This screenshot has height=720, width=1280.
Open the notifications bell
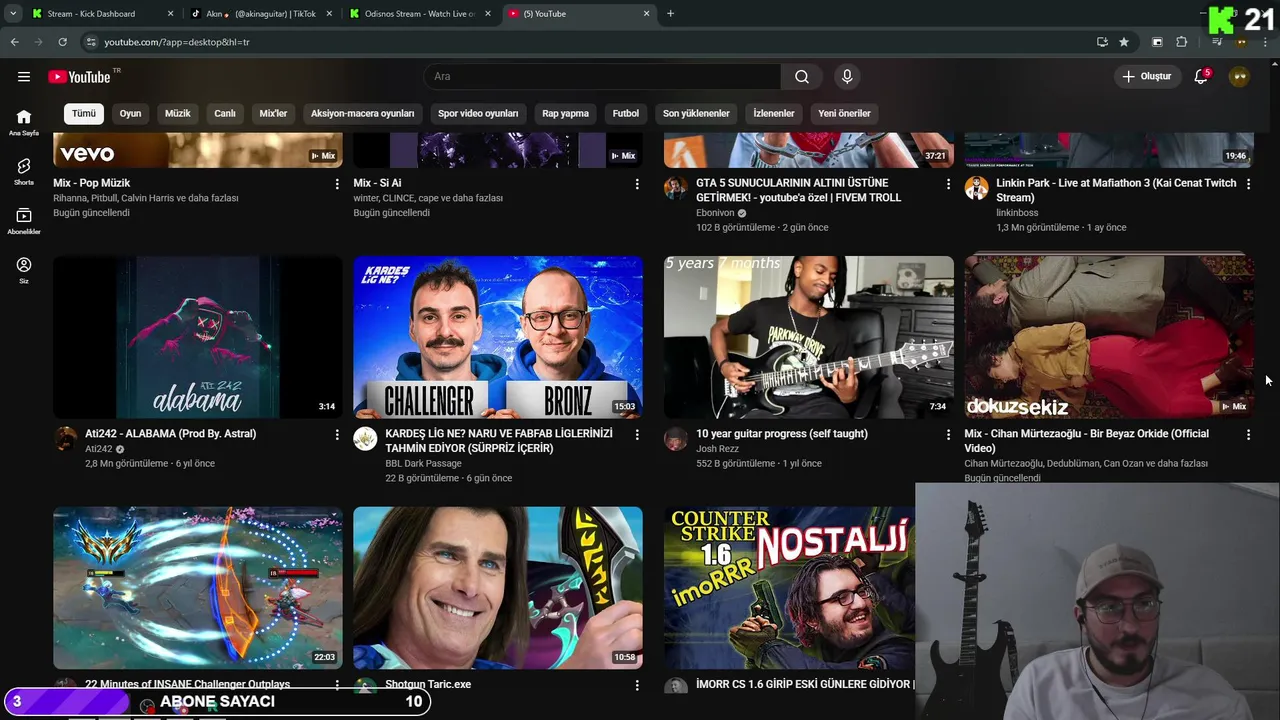(x=1201, y=77)
